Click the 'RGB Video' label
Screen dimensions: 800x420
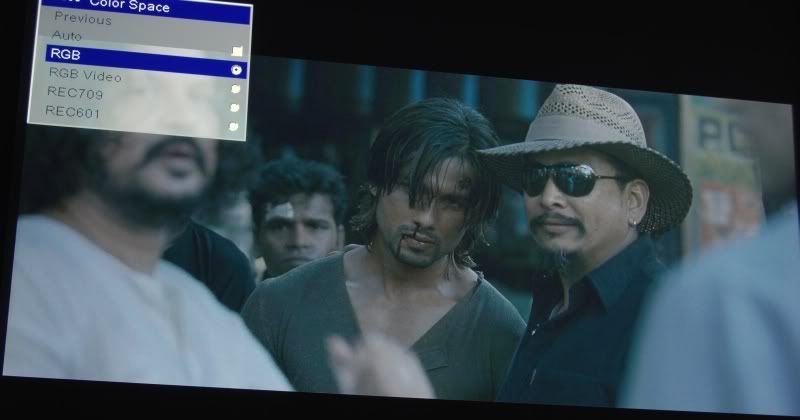tap(85, 75)
